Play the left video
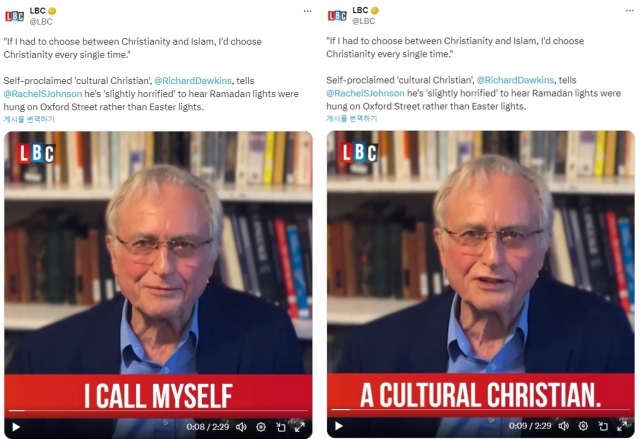Screen dimensions: 640x439 (x=16, y=427)
